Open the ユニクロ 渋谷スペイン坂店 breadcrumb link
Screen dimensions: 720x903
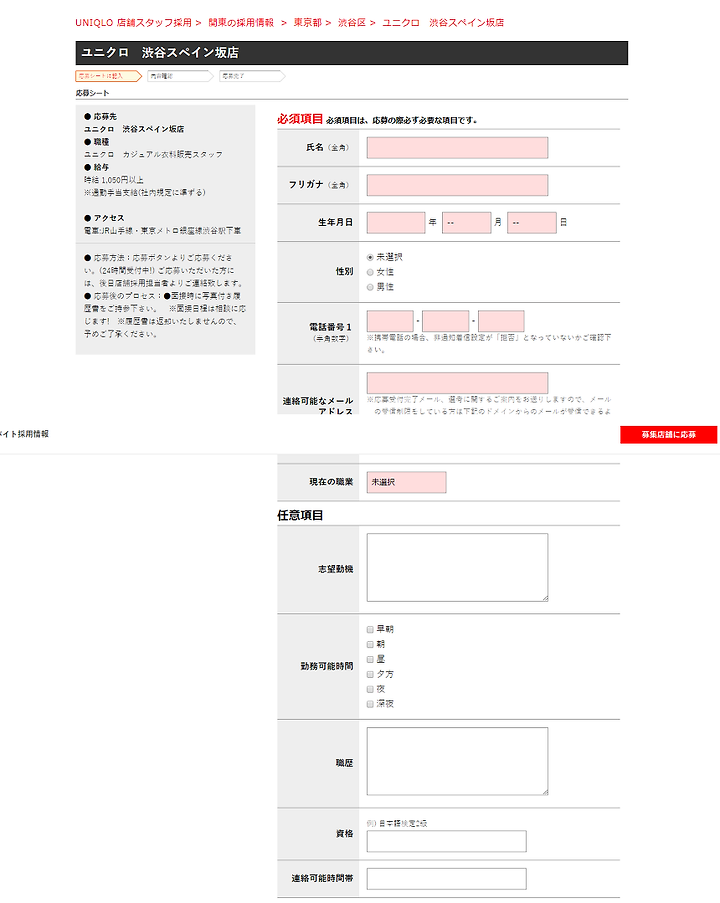[443, 22]
